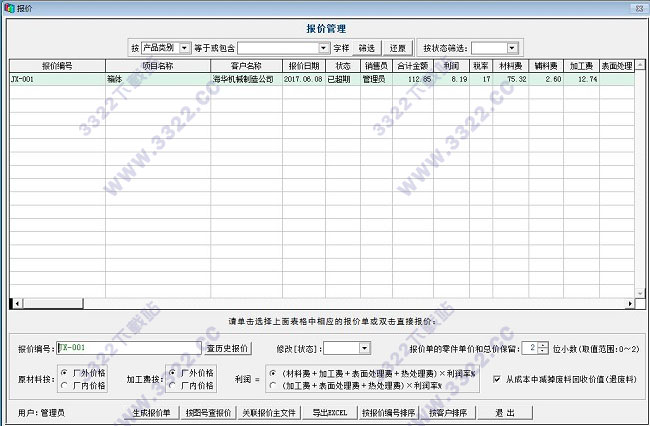Viewport: 650px width, 426px height.
Task: Click the decimal places number field
Action: tap(529, 348)
